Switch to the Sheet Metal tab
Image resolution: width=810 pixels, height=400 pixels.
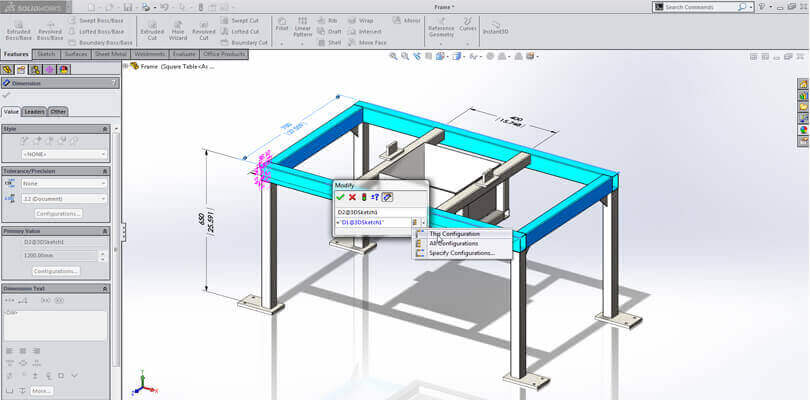tap(111, 54)
